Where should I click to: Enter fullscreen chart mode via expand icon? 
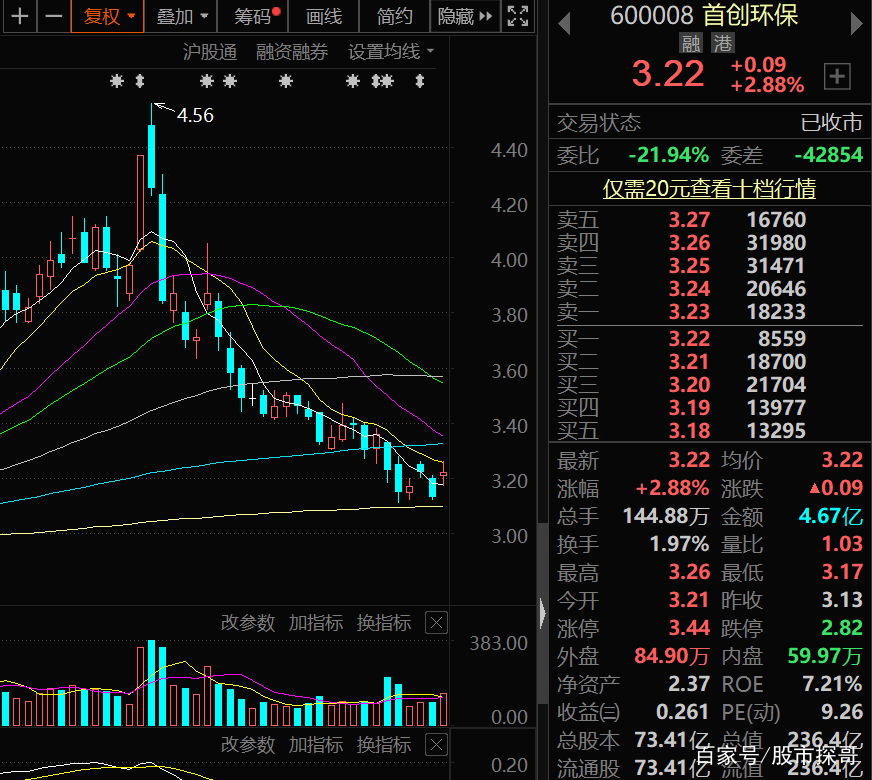[x=517, y=16]
